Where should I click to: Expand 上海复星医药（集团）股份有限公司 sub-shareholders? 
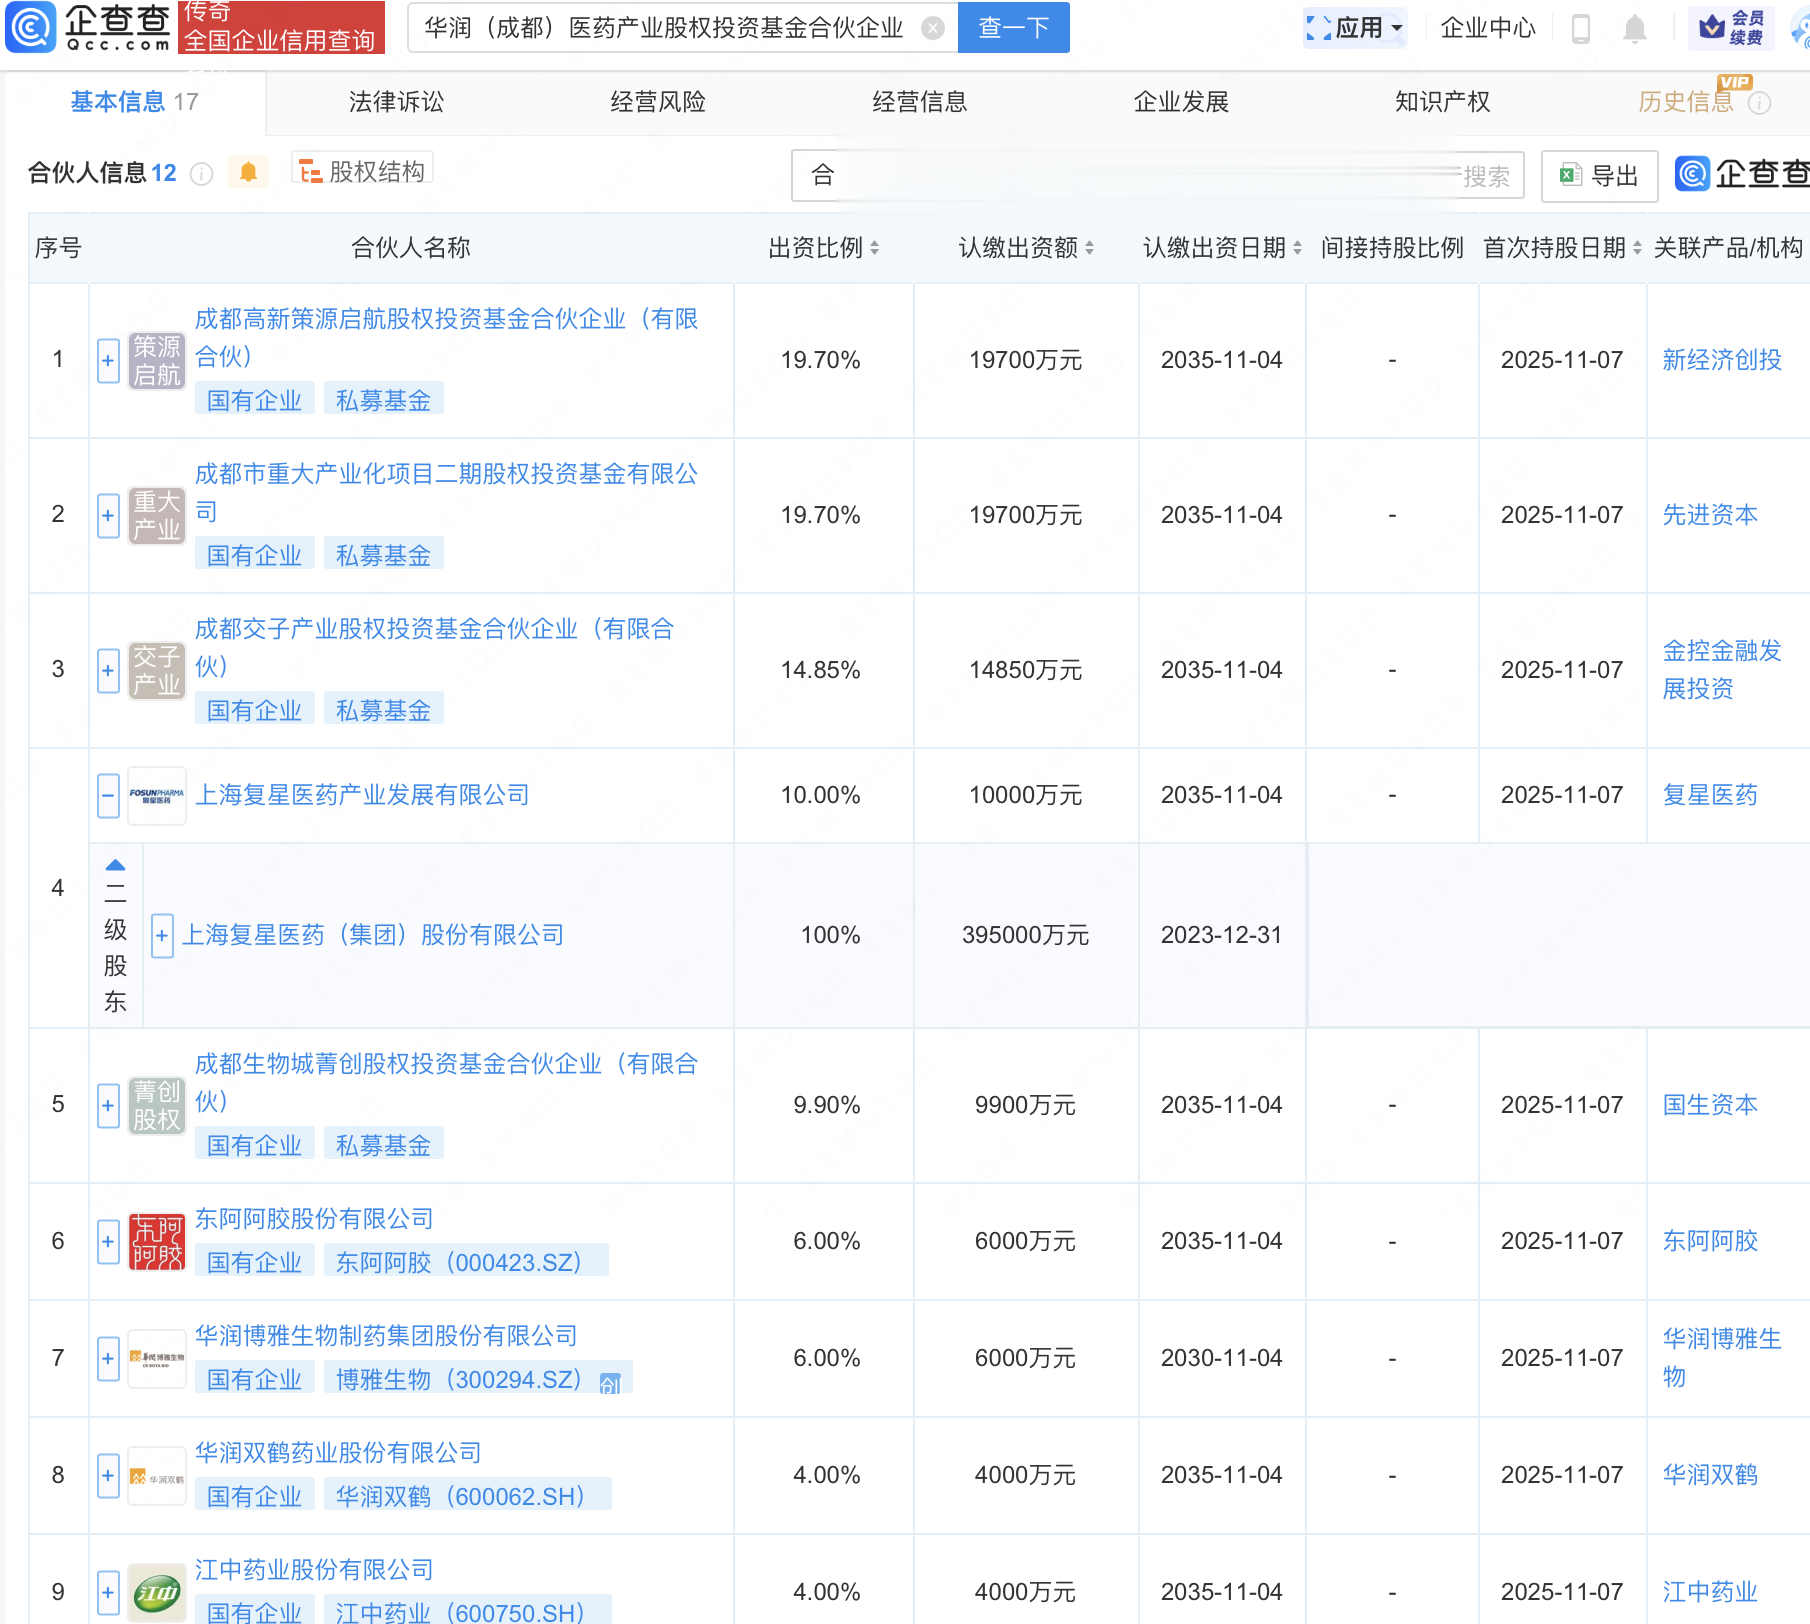click(162, 936)
